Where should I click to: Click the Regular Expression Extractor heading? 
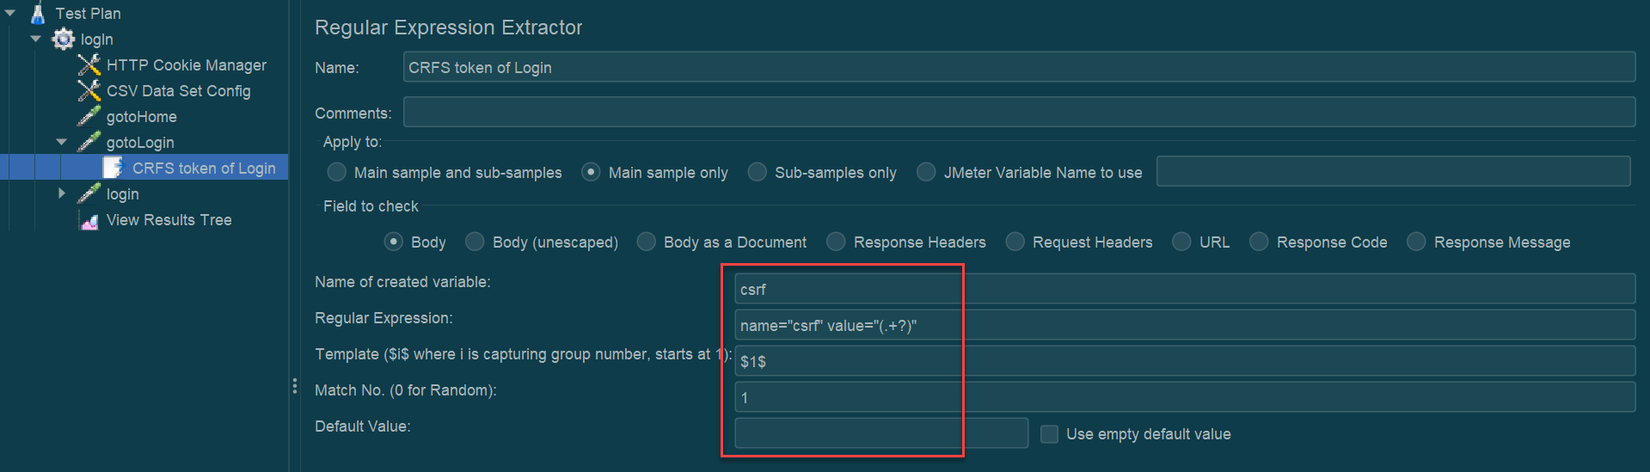point(448,27)
